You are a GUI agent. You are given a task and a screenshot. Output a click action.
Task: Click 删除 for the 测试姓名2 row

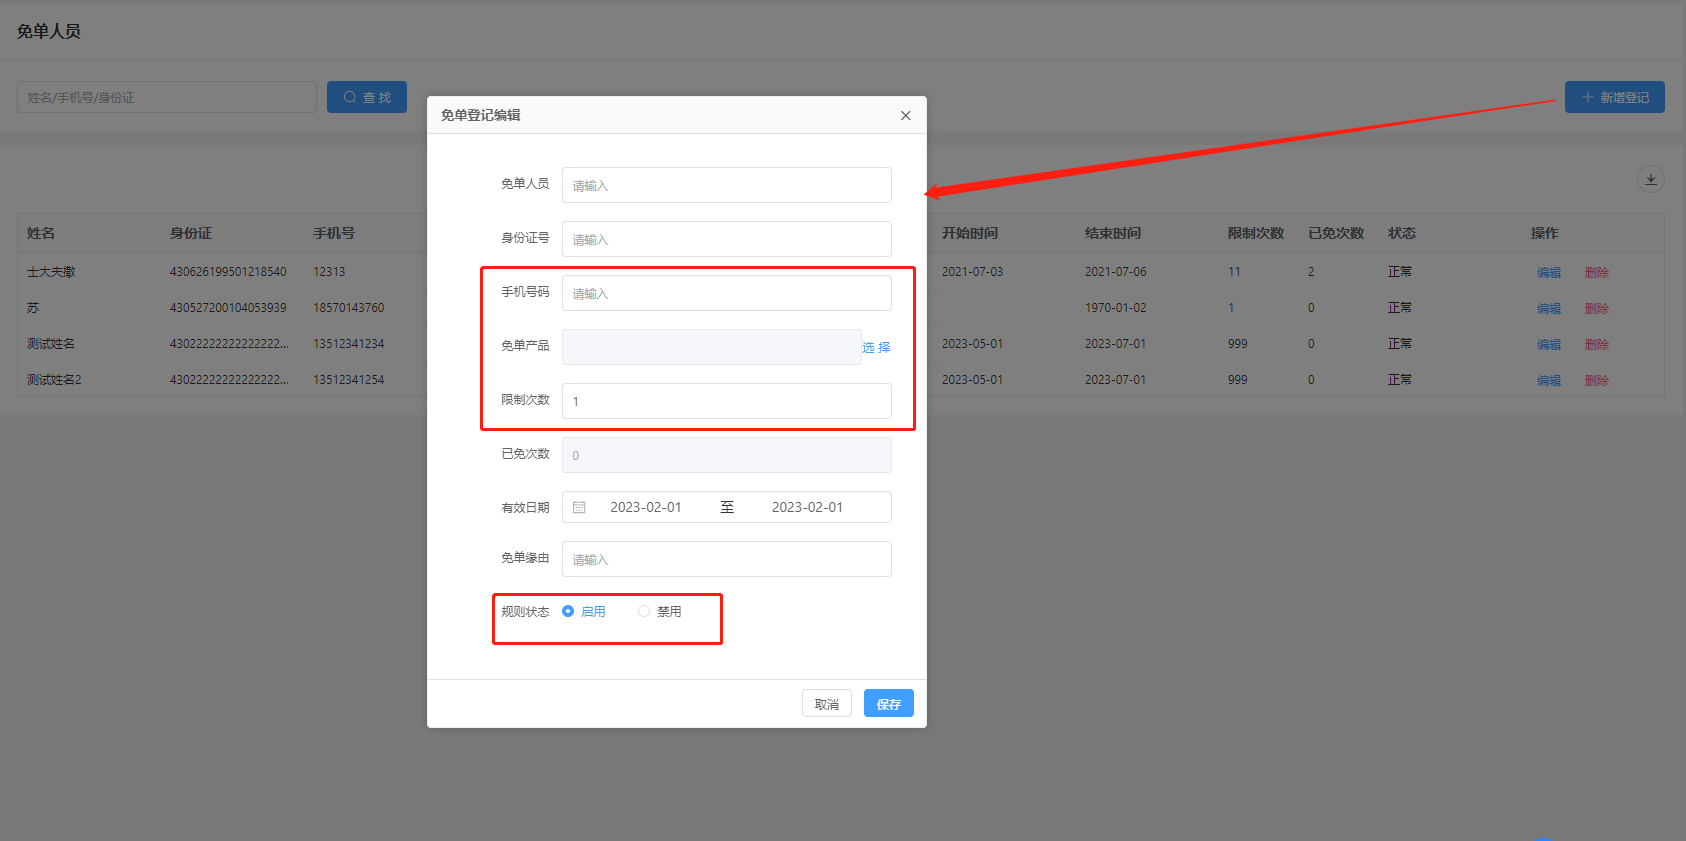1596,380
